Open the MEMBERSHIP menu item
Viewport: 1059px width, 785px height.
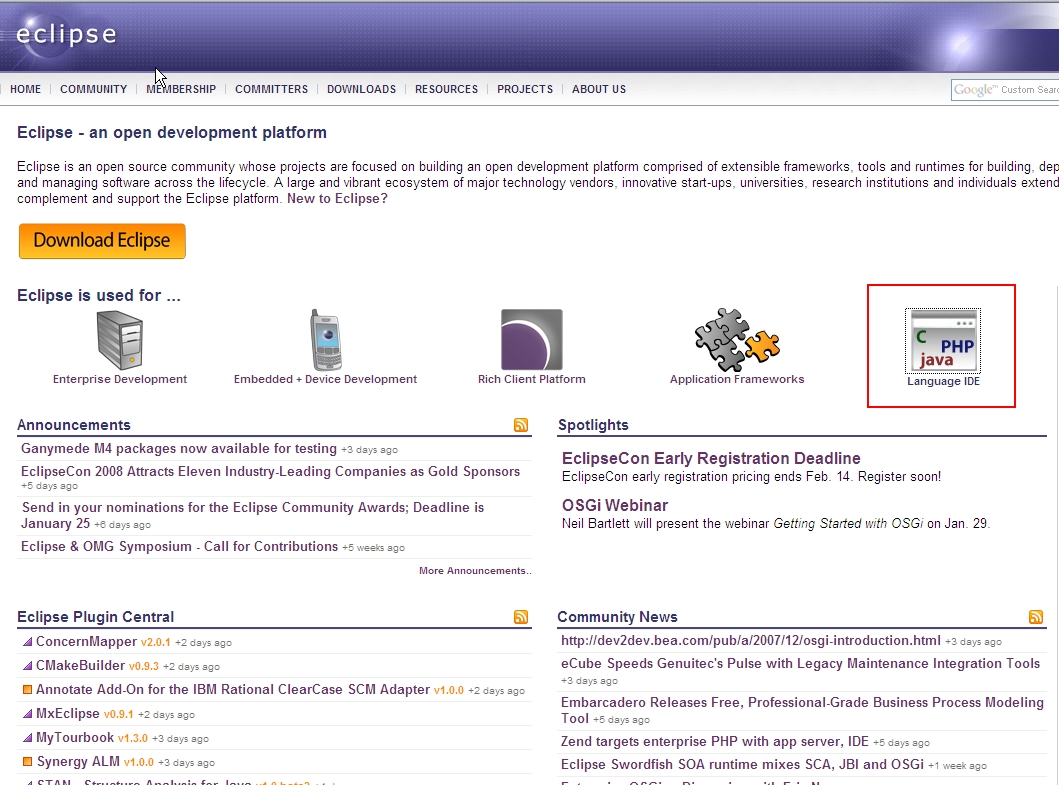click(181, 89)
